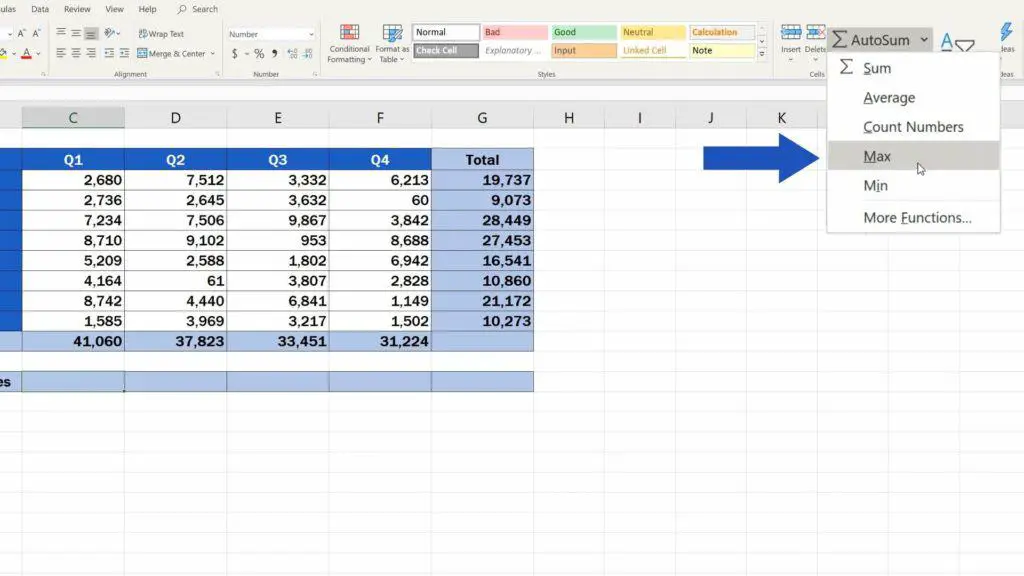This screenshot has height=576, width=1024.
Task: Switch to the Review tab
Action: click(x=78, y=9)
